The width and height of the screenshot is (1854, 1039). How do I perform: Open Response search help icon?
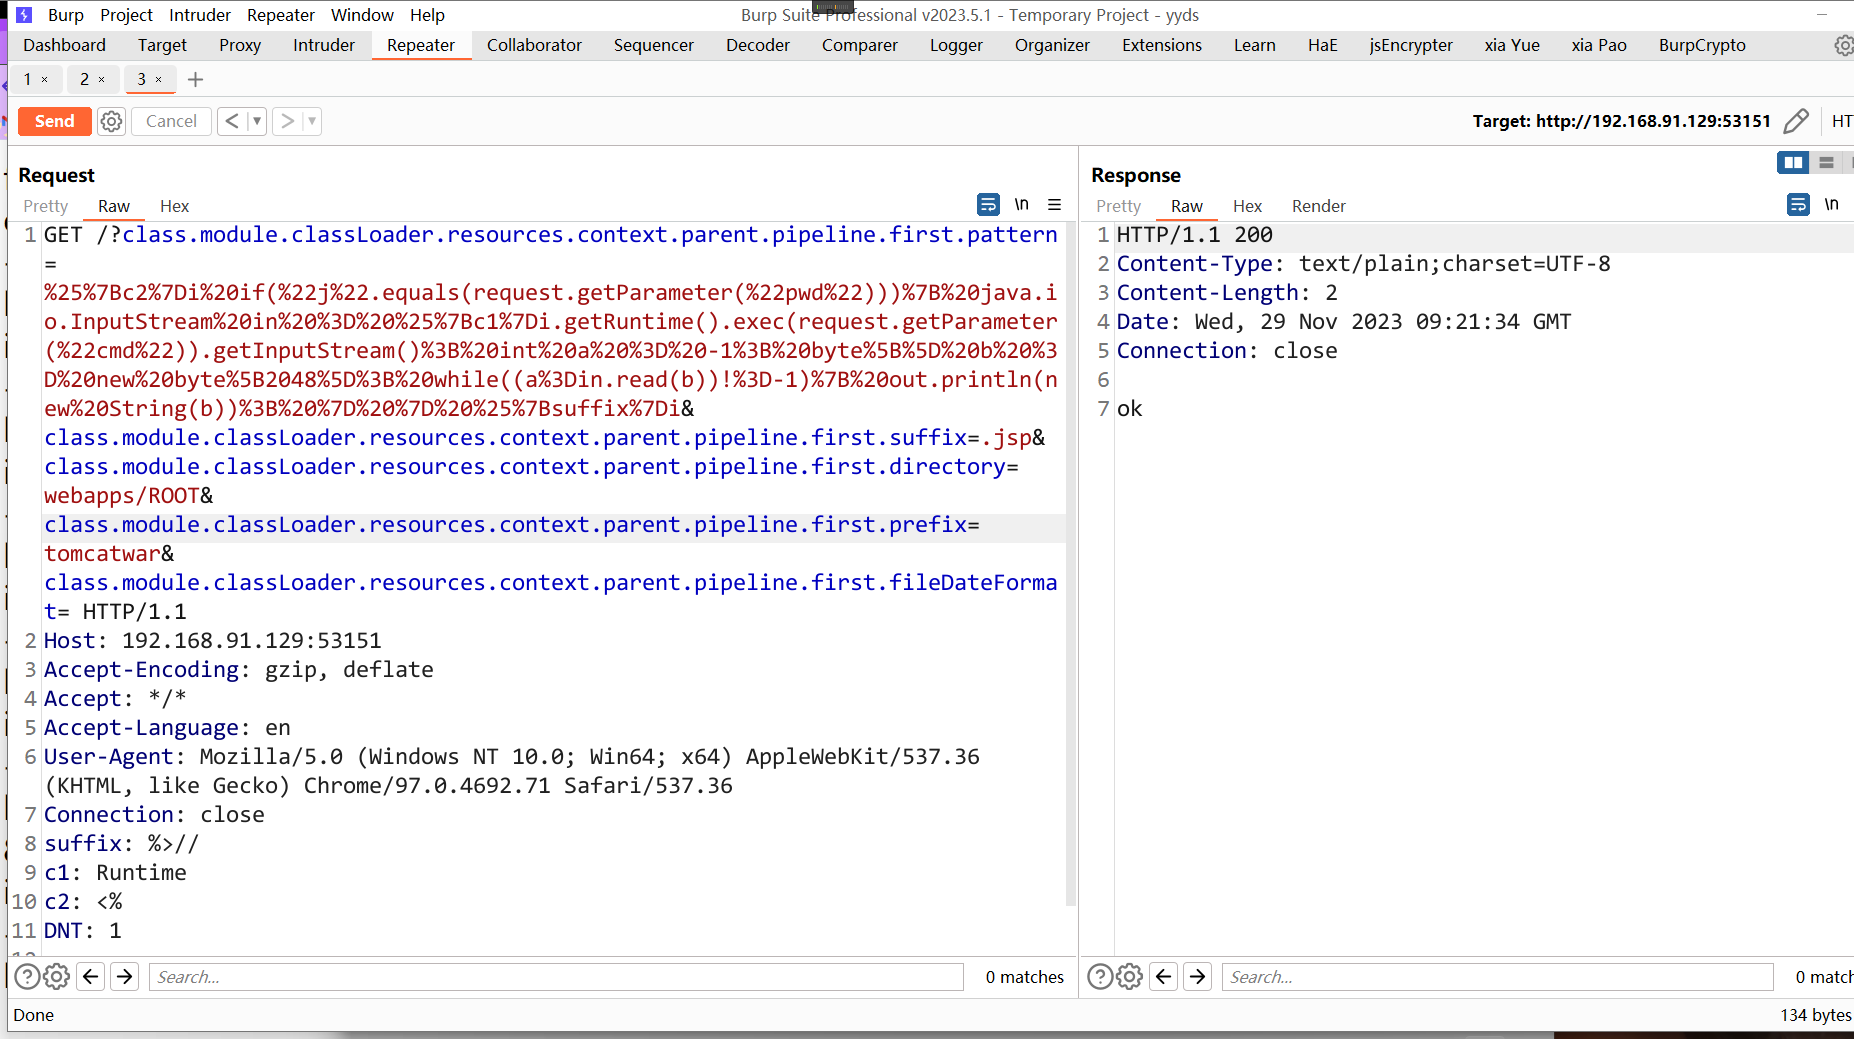click(1100, 977)
